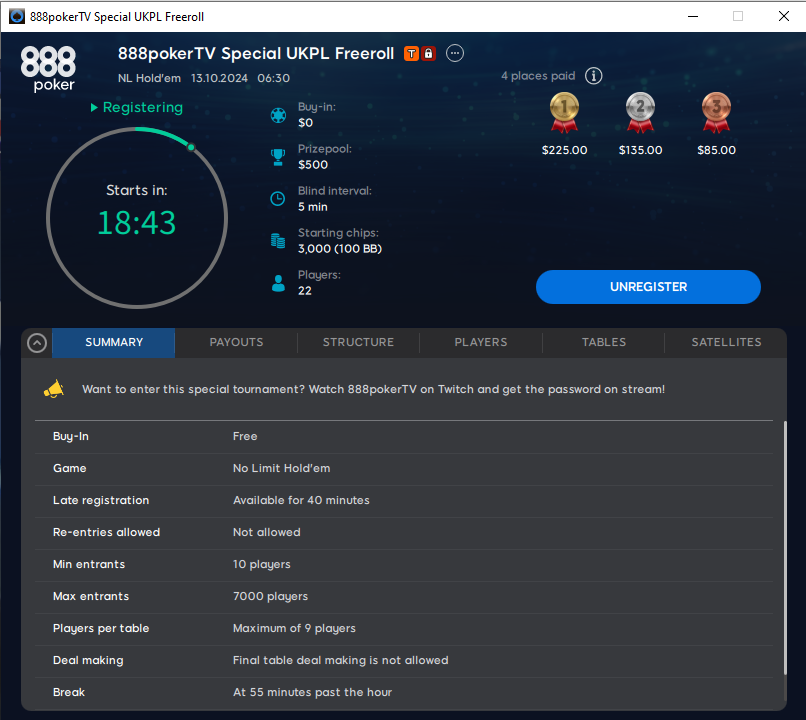This screenshot has height=720, width=806.
Task: Click the green Registering play arrow
Action: coord(94,107)
